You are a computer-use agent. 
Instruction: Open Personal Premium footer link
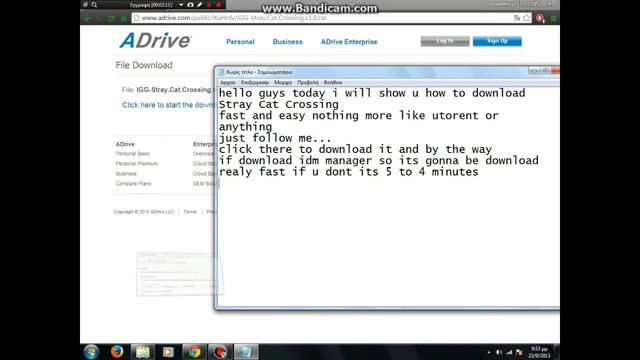(137, 164)
